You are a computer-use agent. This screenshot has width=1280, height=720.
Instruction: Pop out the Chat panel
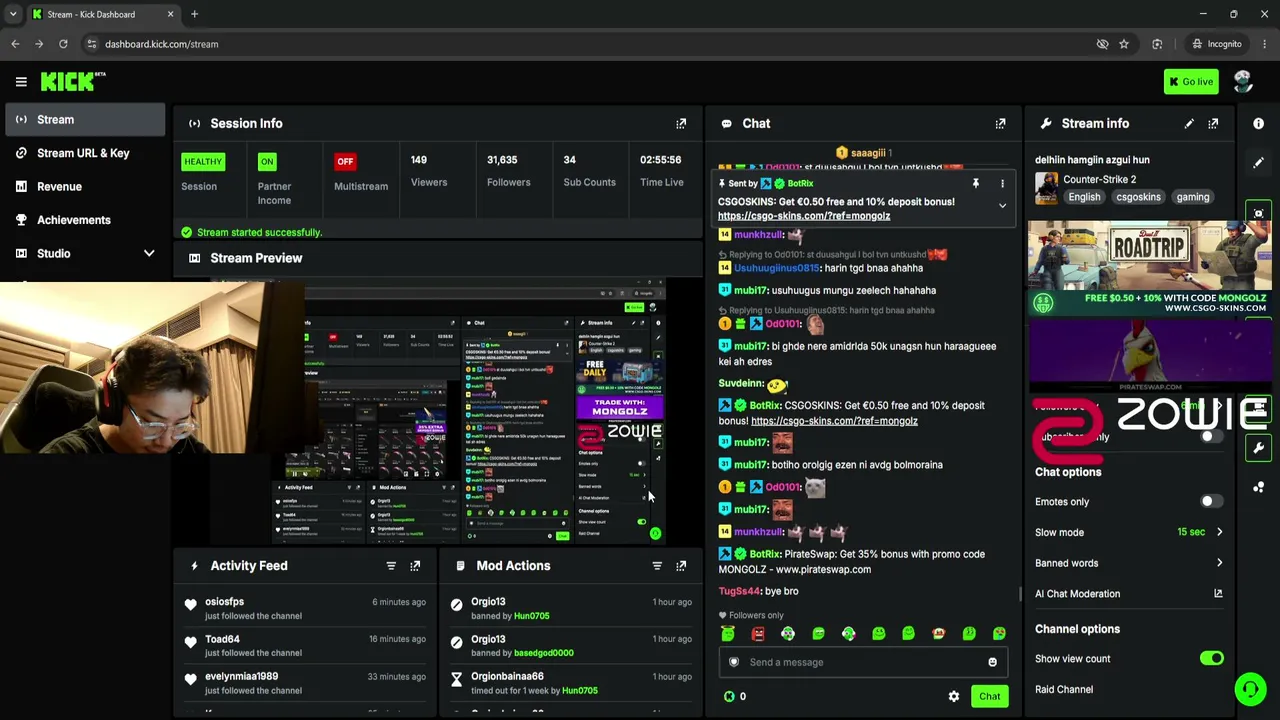[x=1000, y=124]
